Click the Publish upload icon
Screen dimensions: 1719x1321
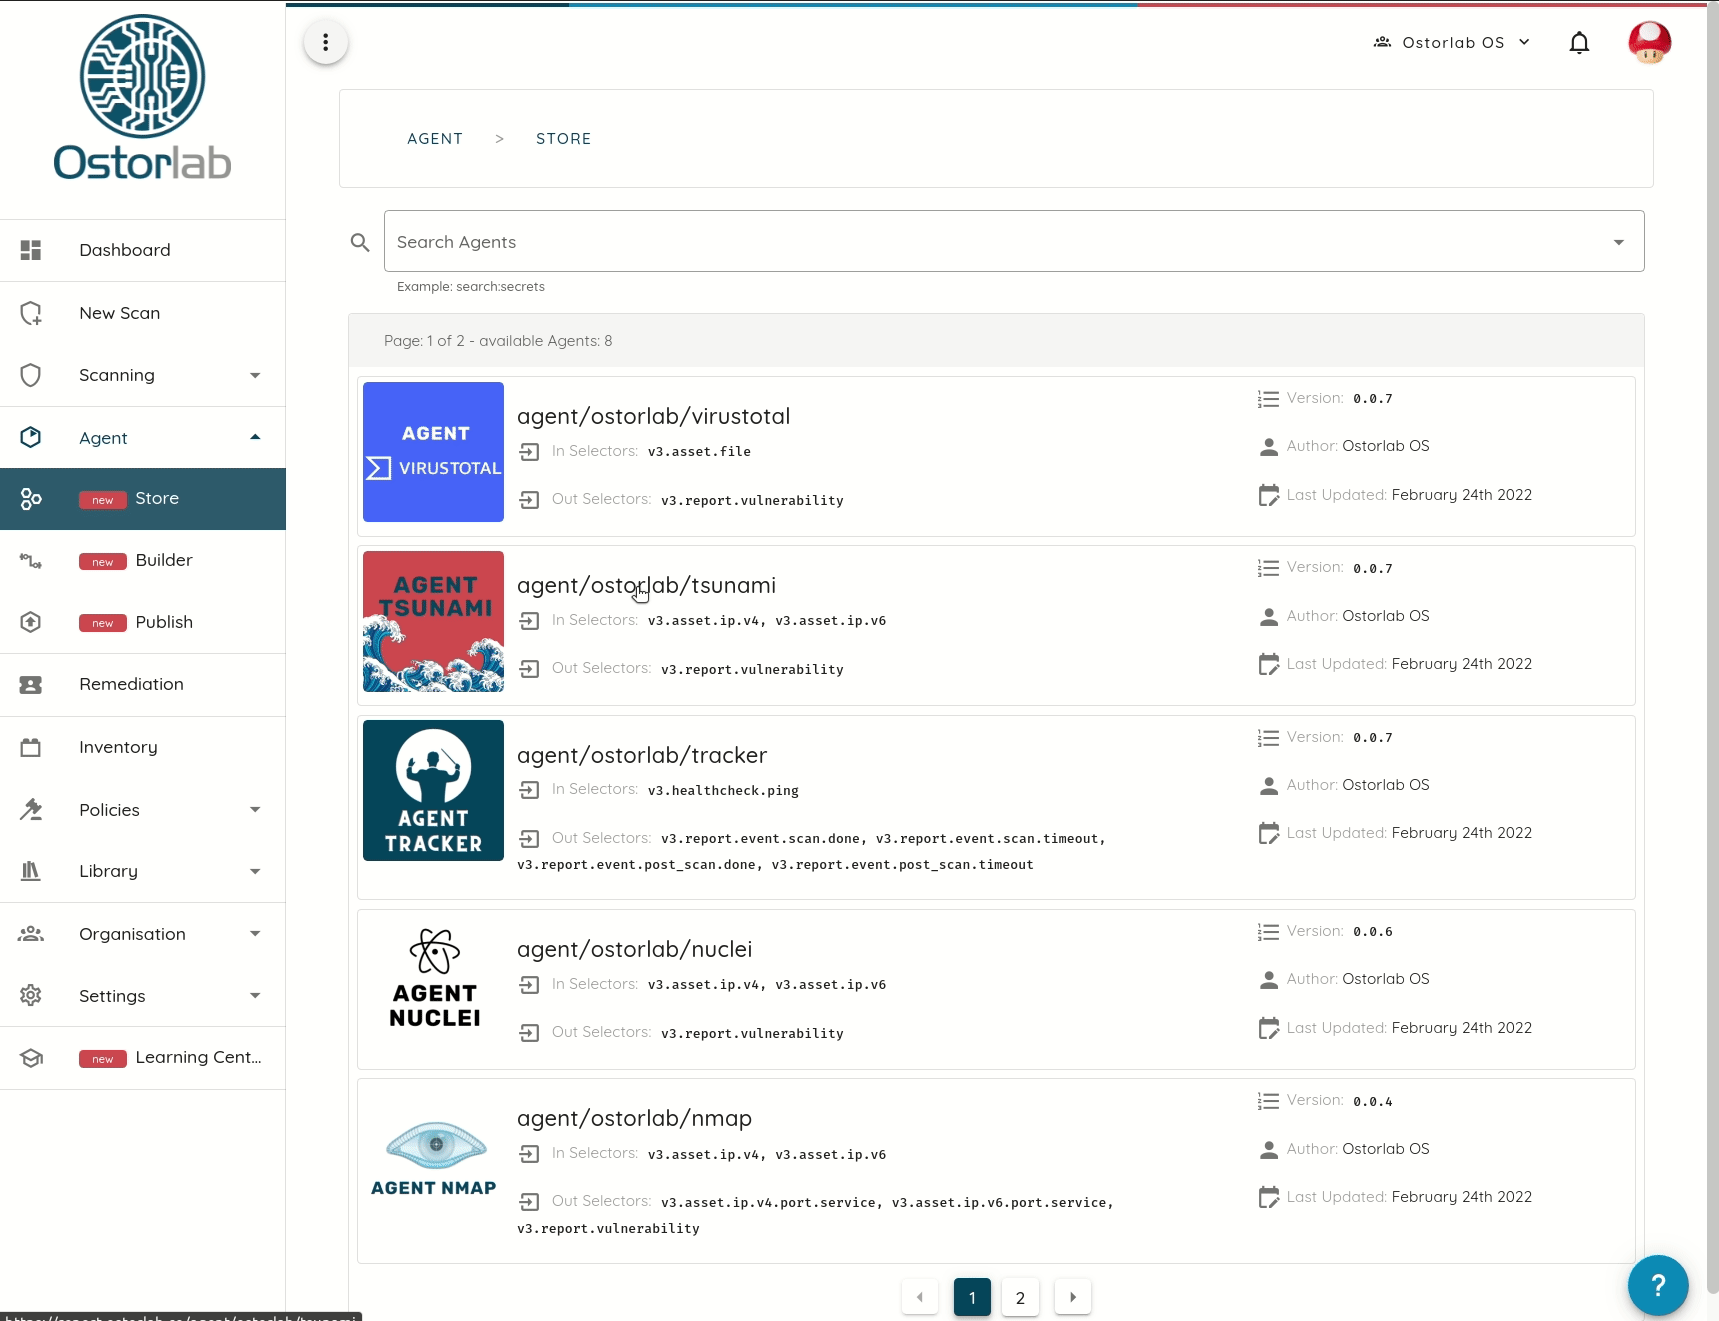click(31, 622)
